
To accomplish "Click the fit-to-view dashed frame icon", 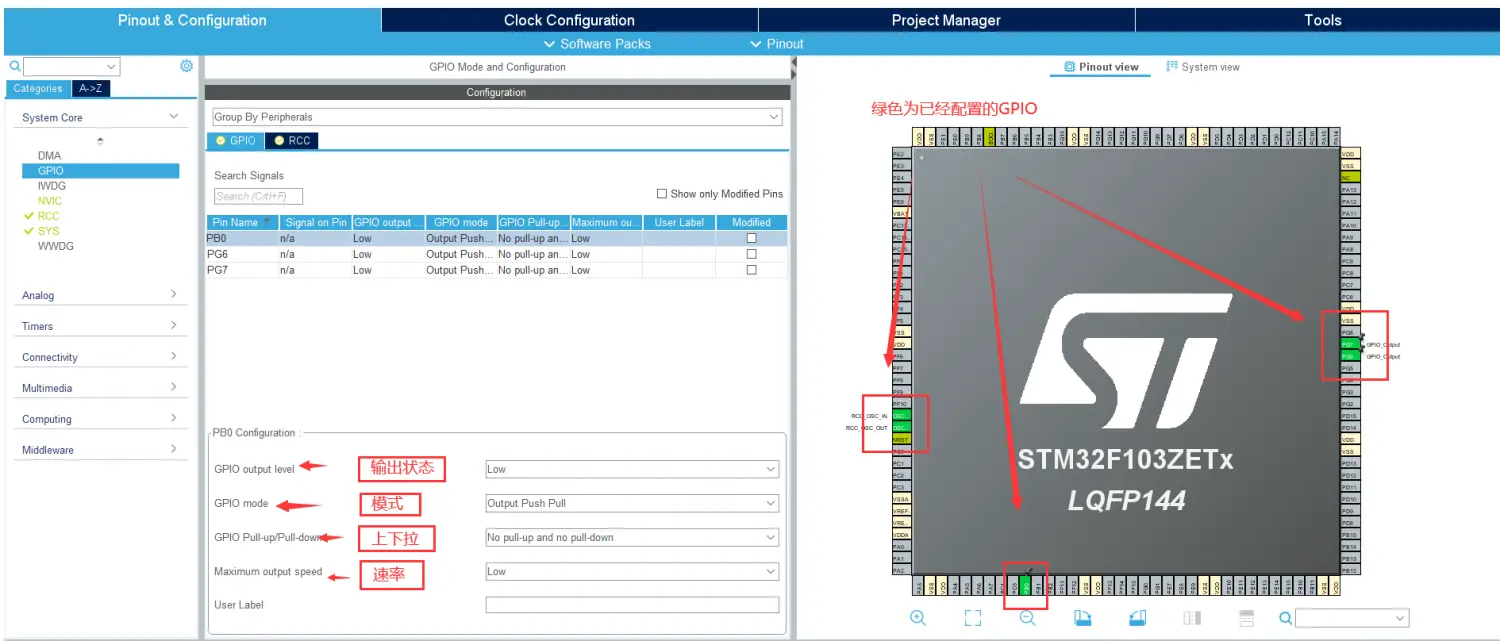I will coord(972,618).
